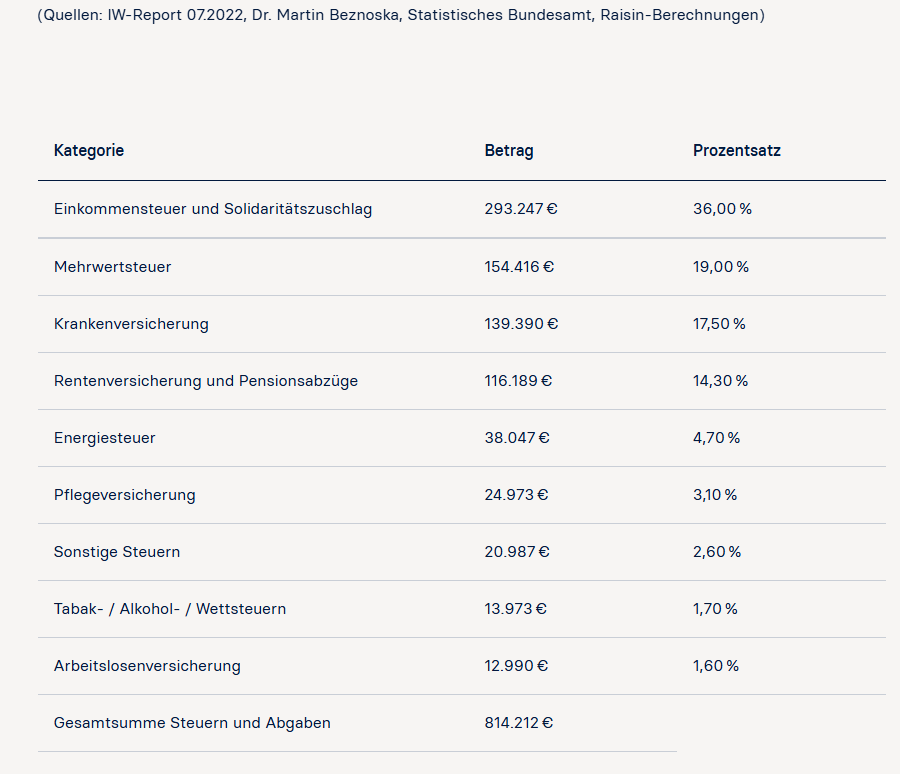The width and height of the screenshot is (900, 774).
Task: Select the Krankenversicherung row label
Action: coord(131,324)
